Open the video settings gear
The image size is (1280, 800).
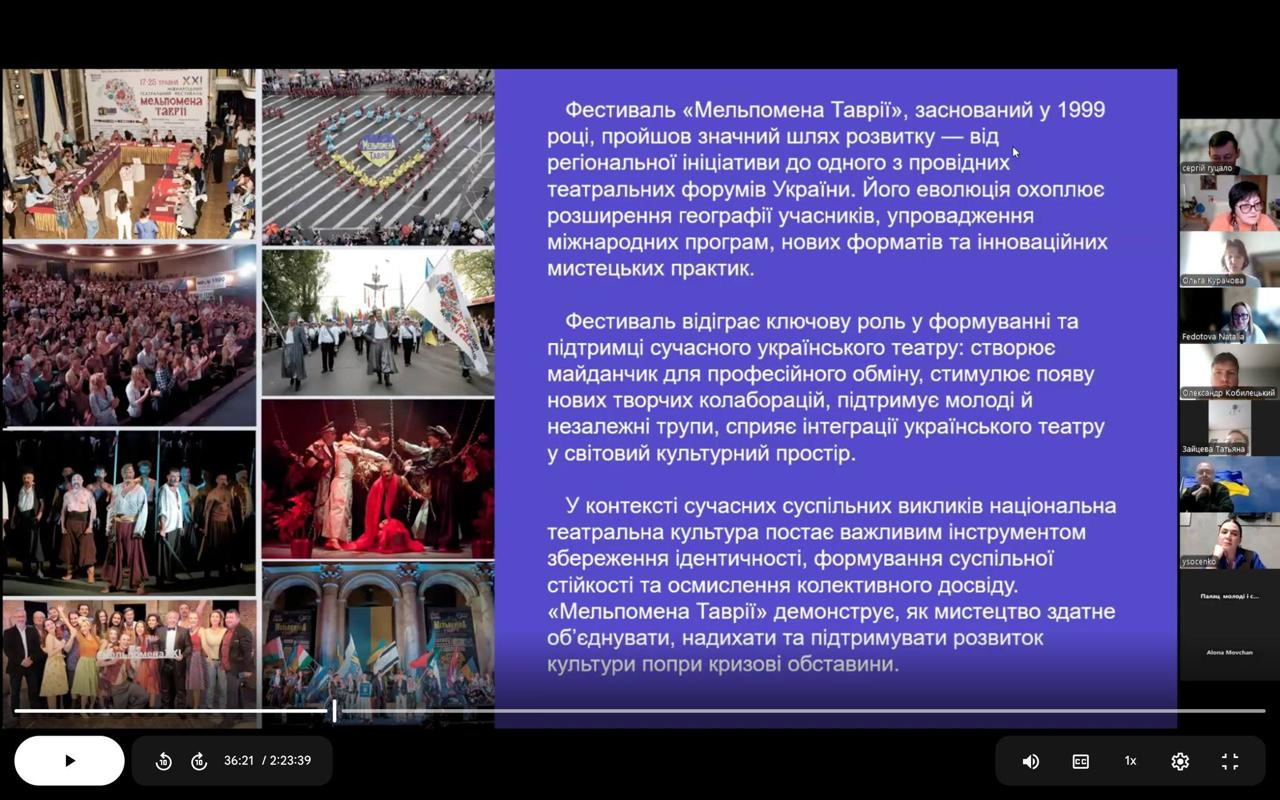pos(1180,761)
